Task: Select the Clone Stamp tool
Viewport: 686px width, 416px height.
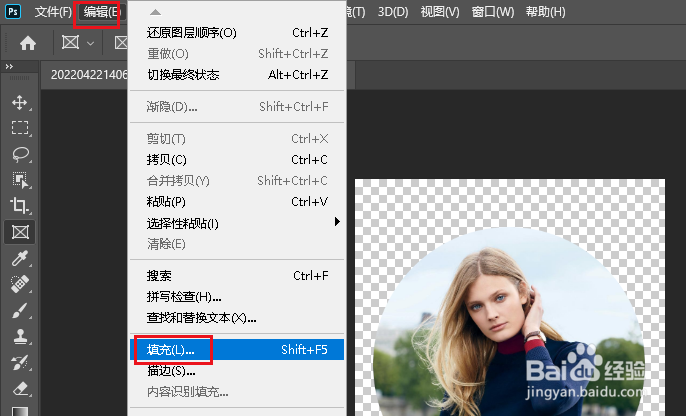Action: (20, 336)
